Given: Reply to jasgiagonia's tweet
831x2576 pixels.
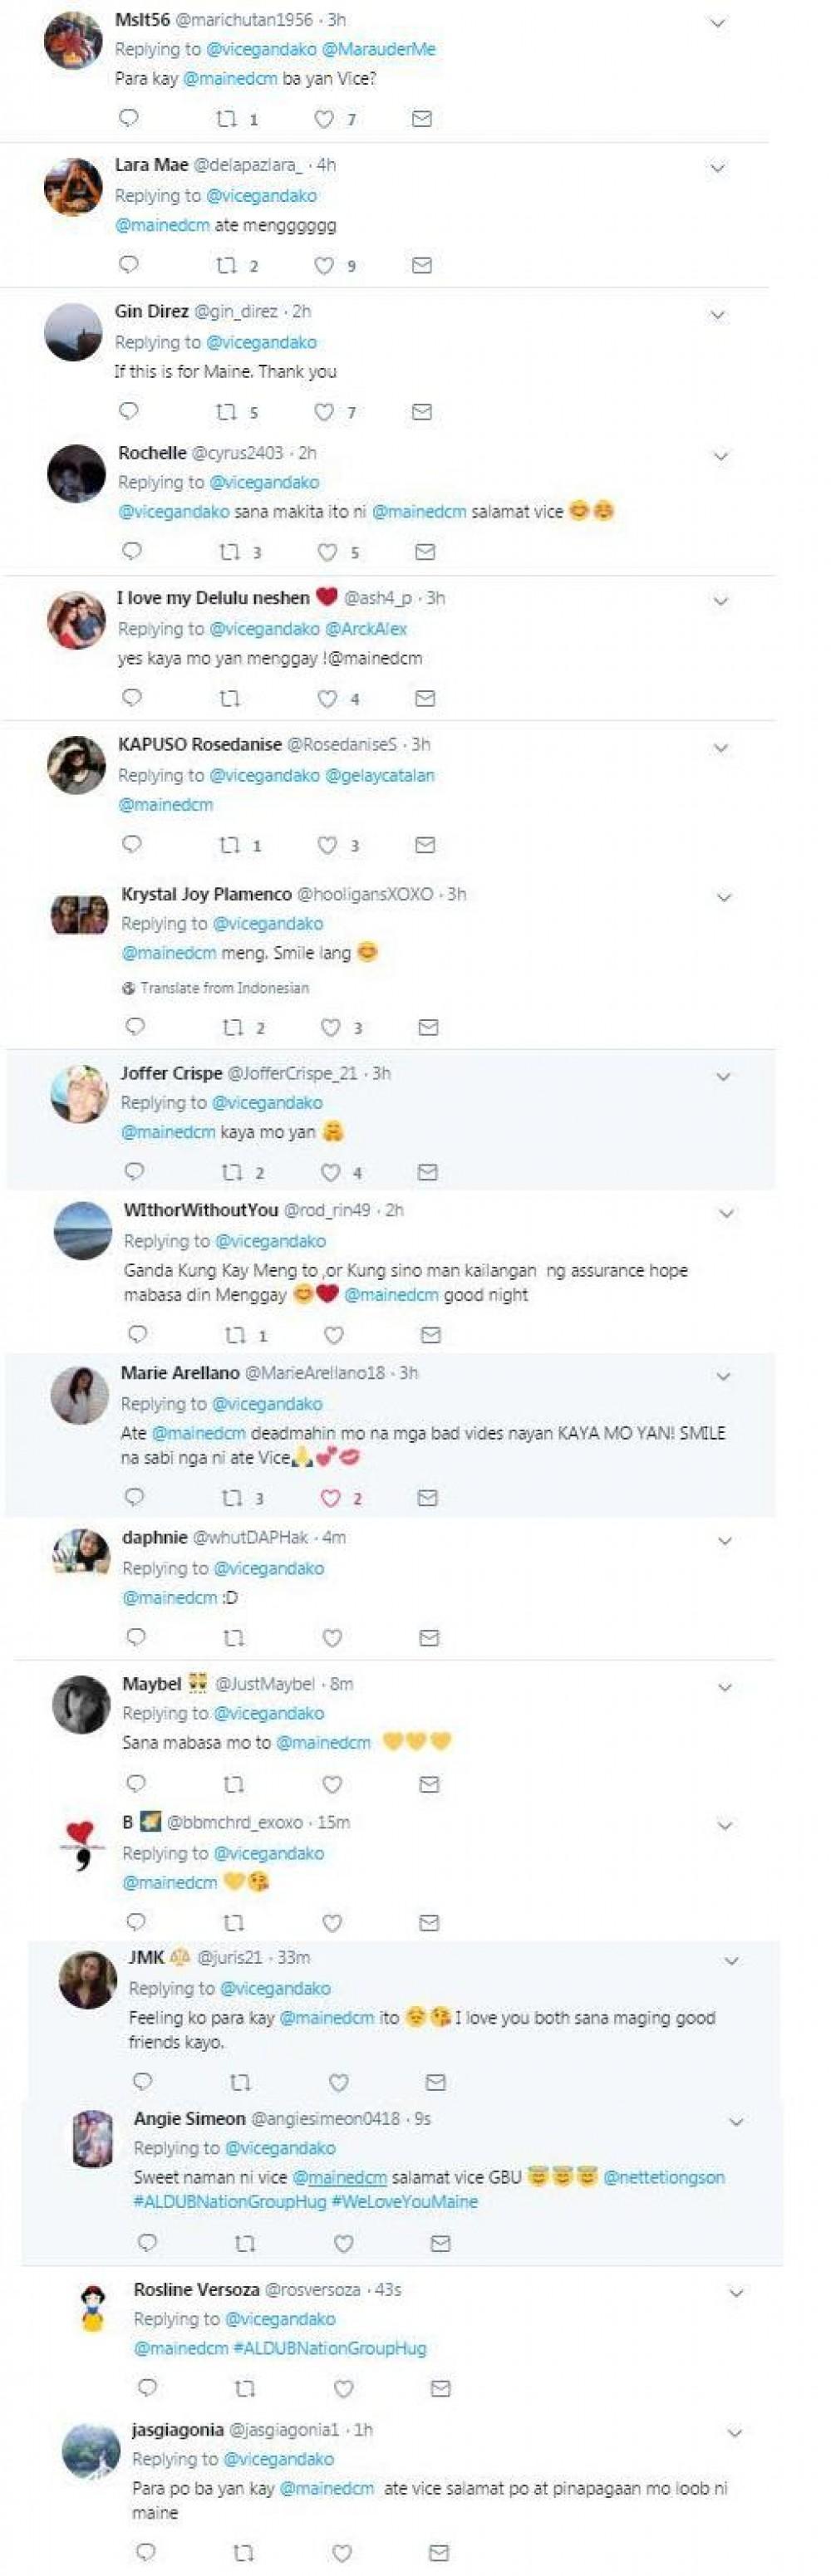Looking at the screenshot, I should (x=146, y=2551).
